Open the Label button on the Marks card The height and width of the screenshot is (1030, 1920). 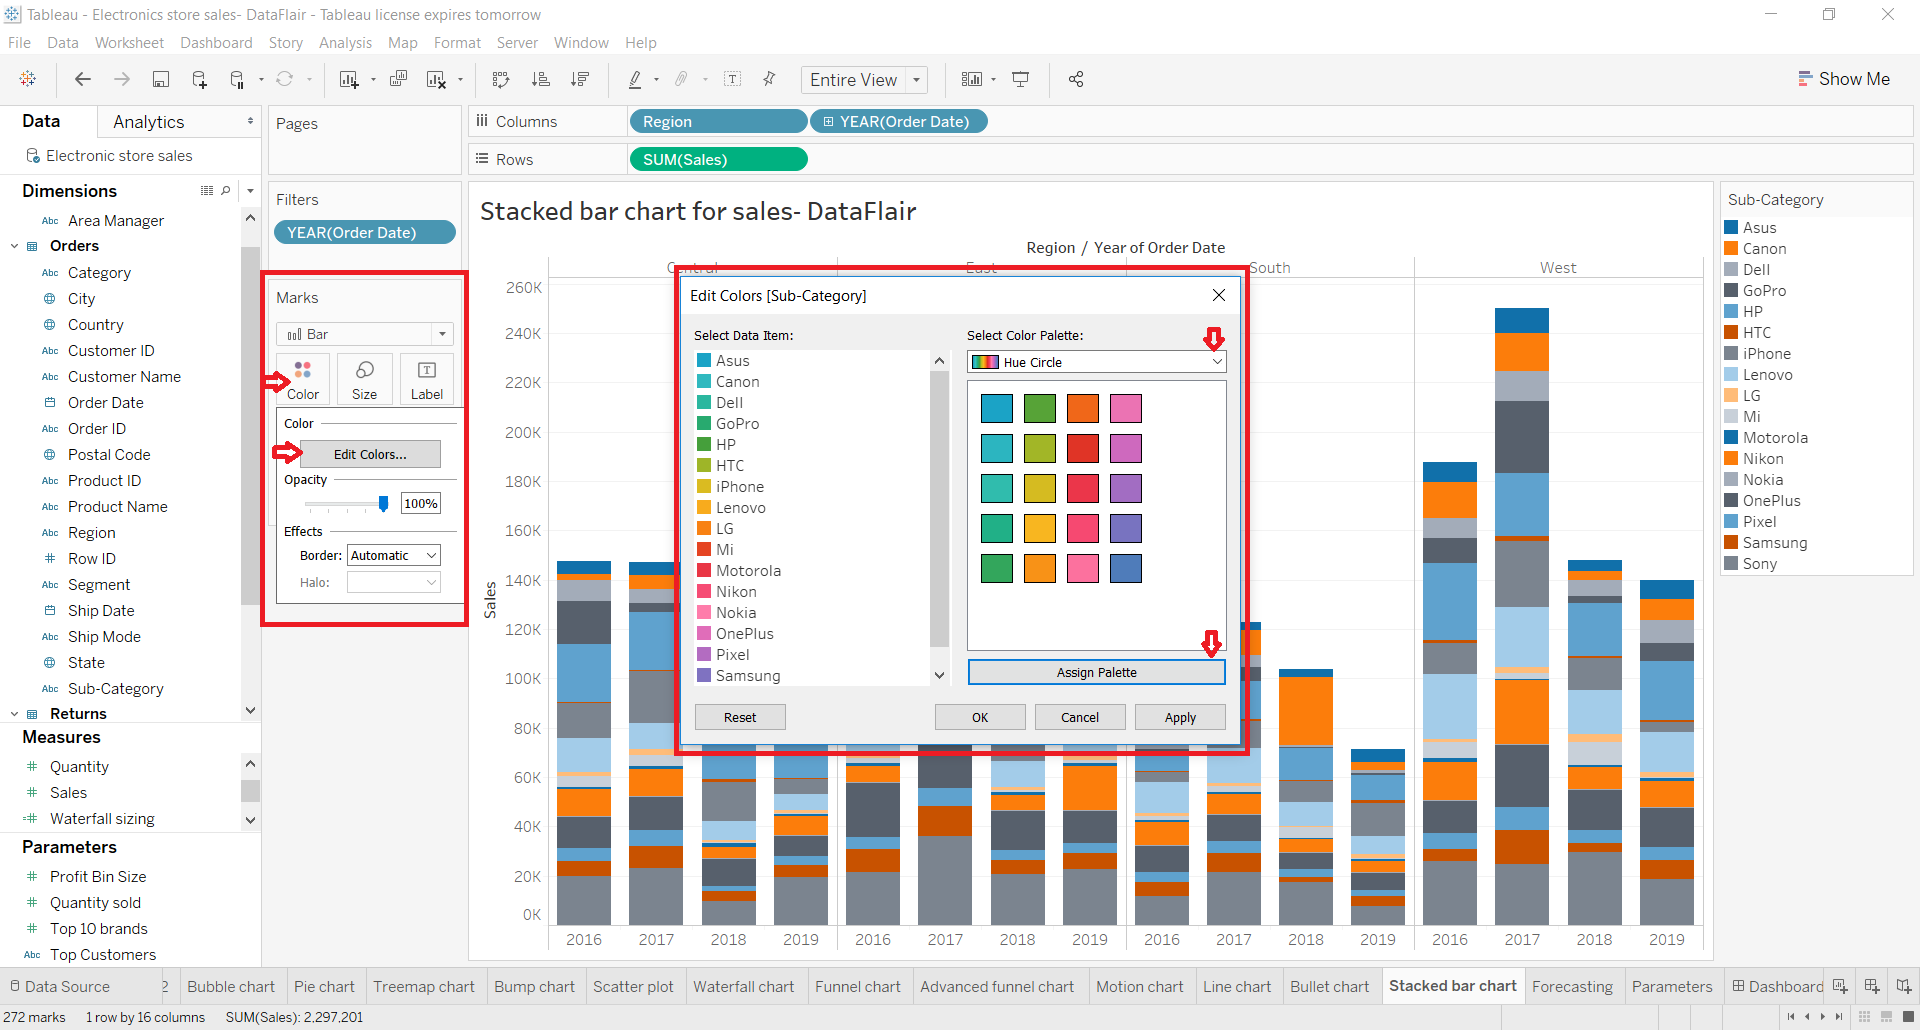427,379
